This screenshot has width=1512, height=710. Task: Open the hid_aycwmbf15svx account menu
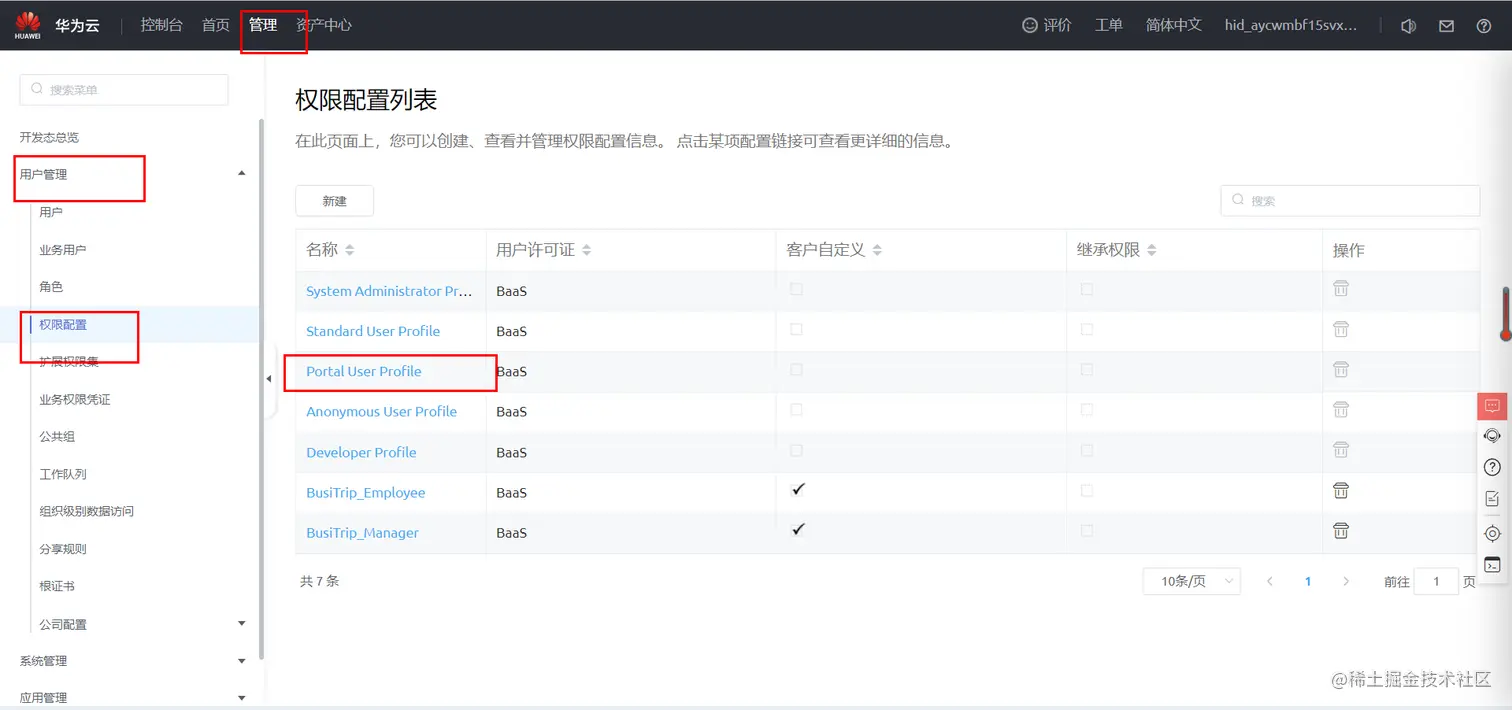click(1291, 25)
